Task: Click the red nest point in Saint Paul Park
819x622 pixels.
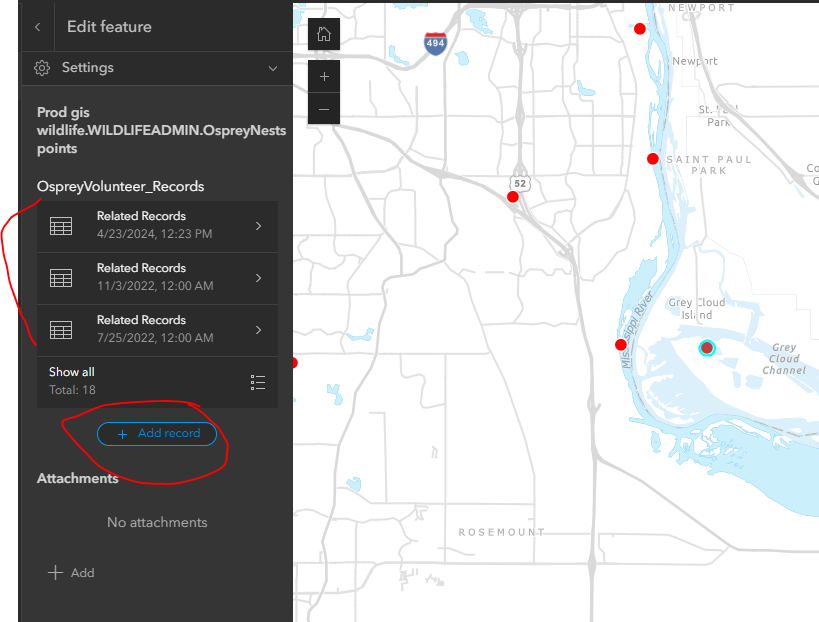Action: (653, 158)
